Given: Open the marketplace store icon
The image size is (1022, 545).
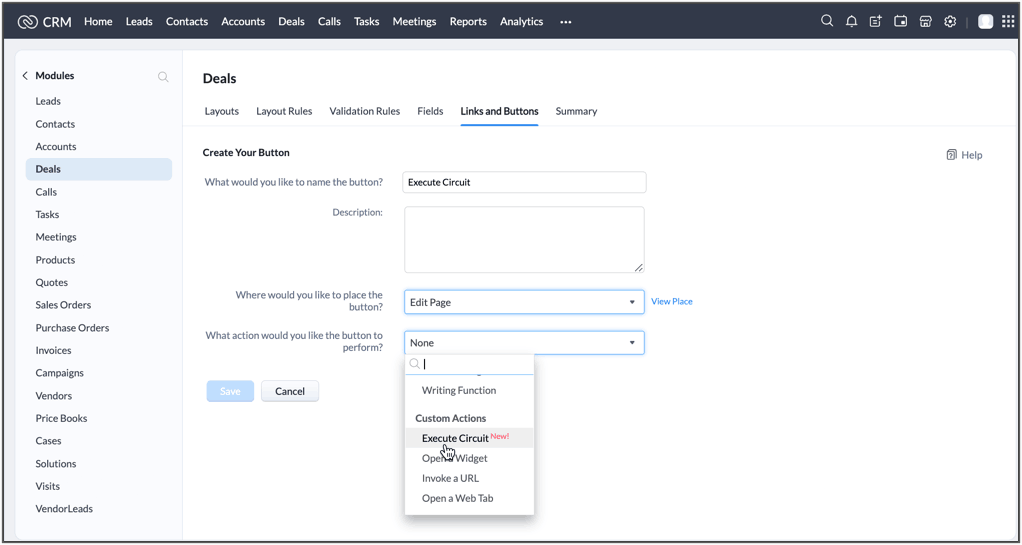Looking at the screenshot, I should tap(925, 22).
